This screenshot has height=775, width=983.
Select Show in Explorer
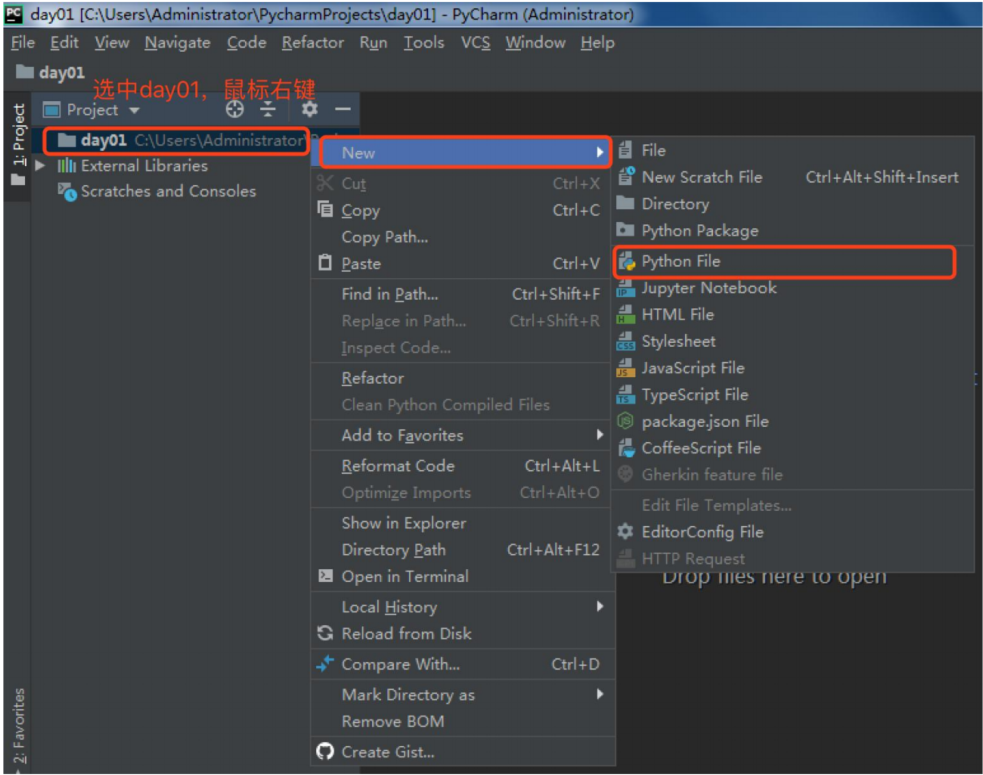coord(463,523)
